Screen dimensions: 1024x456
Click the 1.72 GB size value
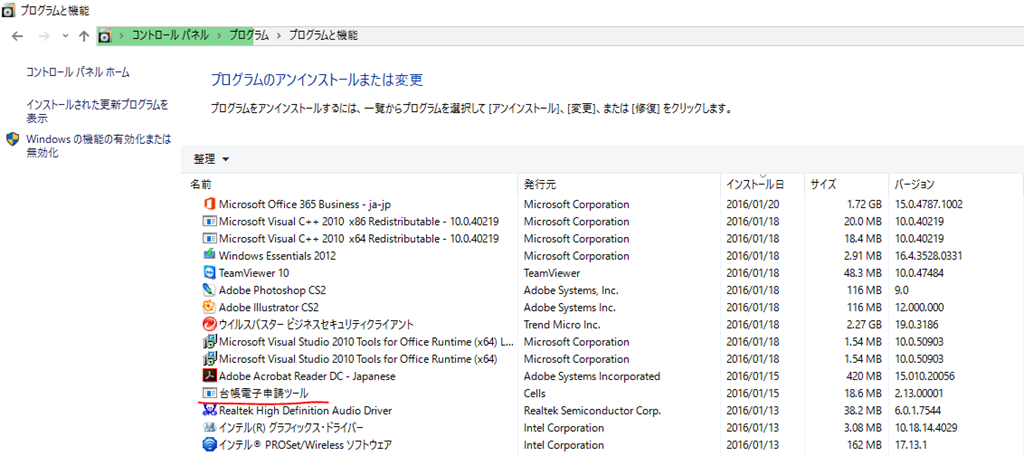pos(862,204)
